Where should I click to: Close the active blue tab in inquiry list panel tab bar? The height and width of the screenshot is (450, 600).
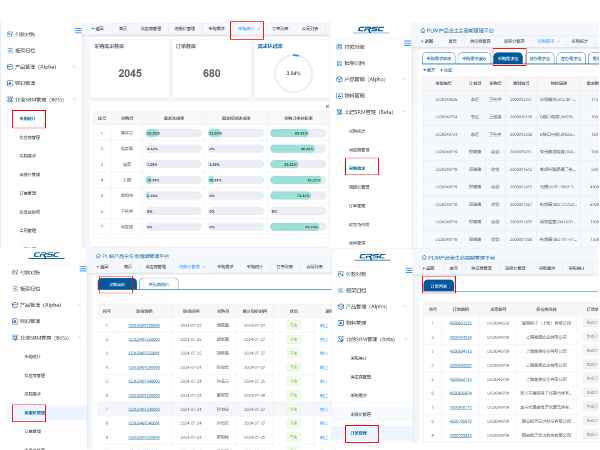204,267
